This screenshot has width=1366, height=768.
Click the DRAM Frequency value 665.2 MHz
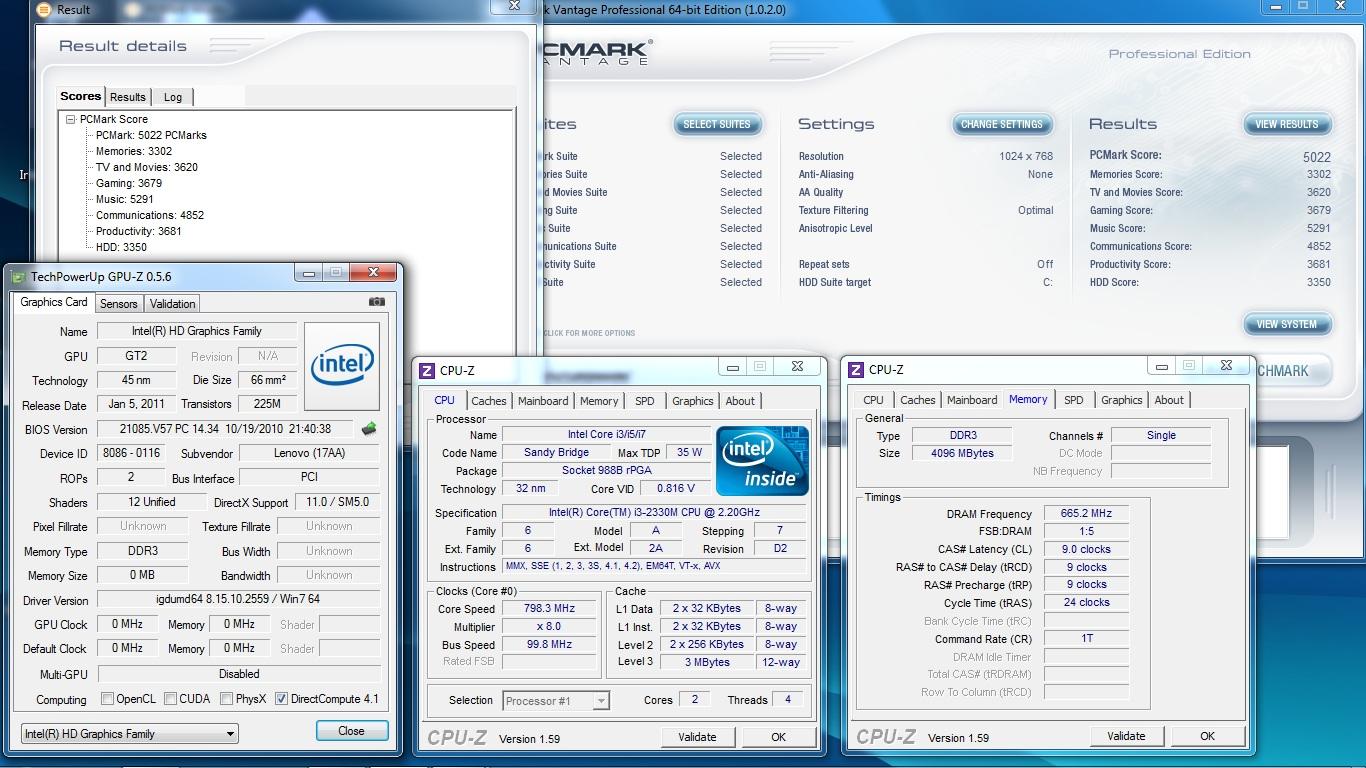pos(1086,513)
